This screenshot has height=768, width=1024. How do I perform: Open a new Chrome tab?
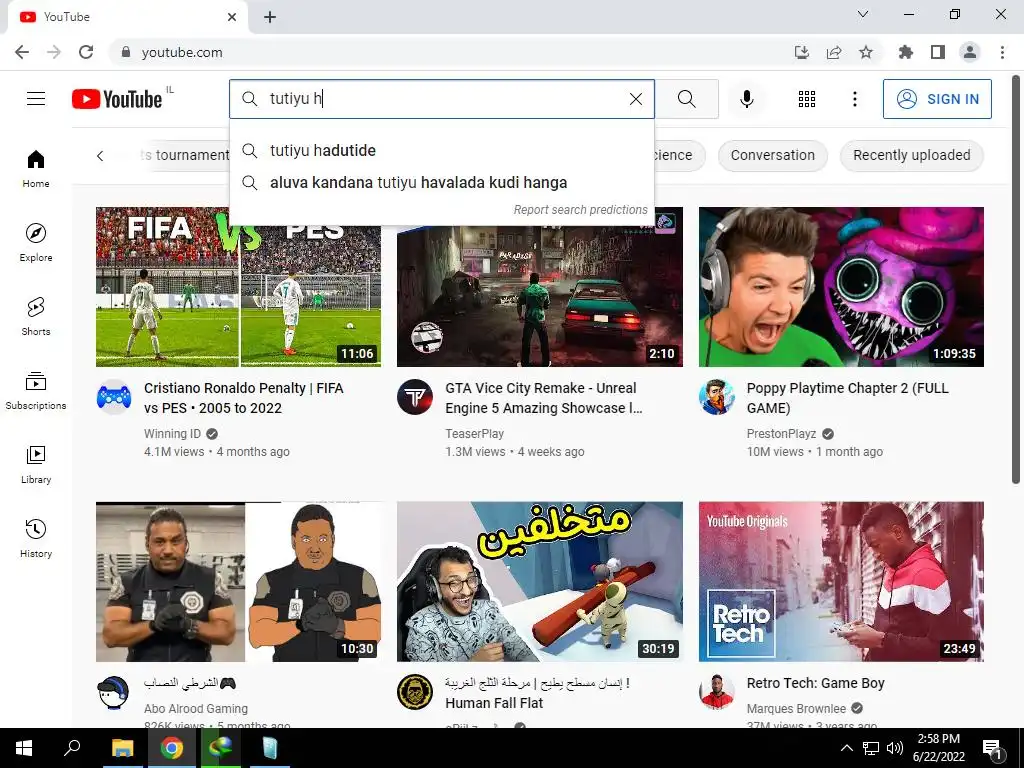[x=270, y=17]
